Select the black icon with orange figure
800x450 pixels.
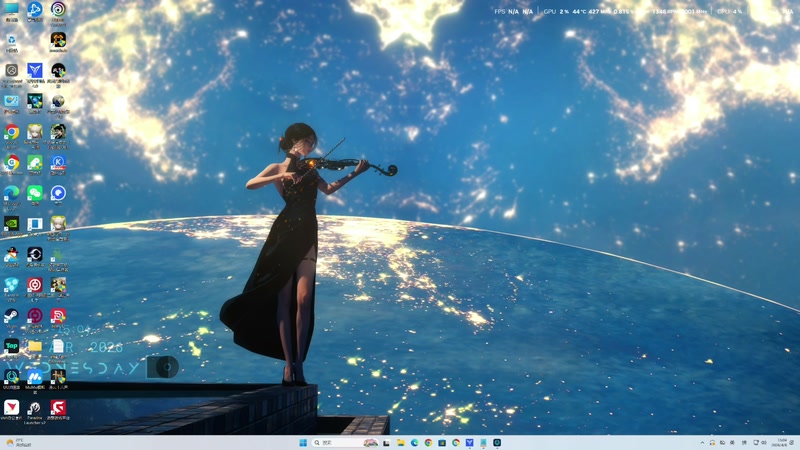pyautogui.click(x=58, y=40)
